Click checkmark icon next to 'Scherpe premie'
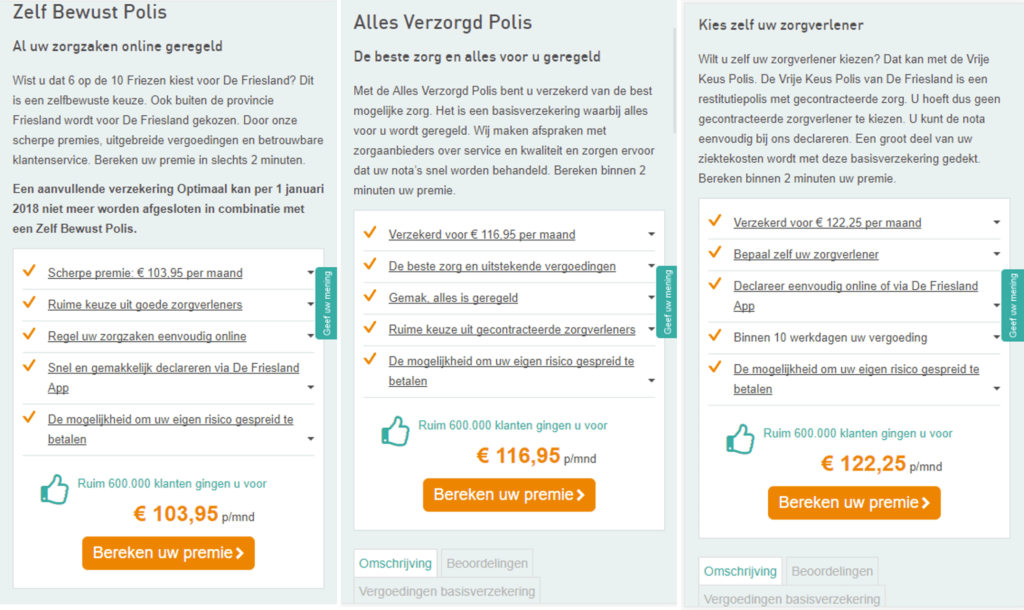This screenshot has width=1024, height=610. [29, 272]
